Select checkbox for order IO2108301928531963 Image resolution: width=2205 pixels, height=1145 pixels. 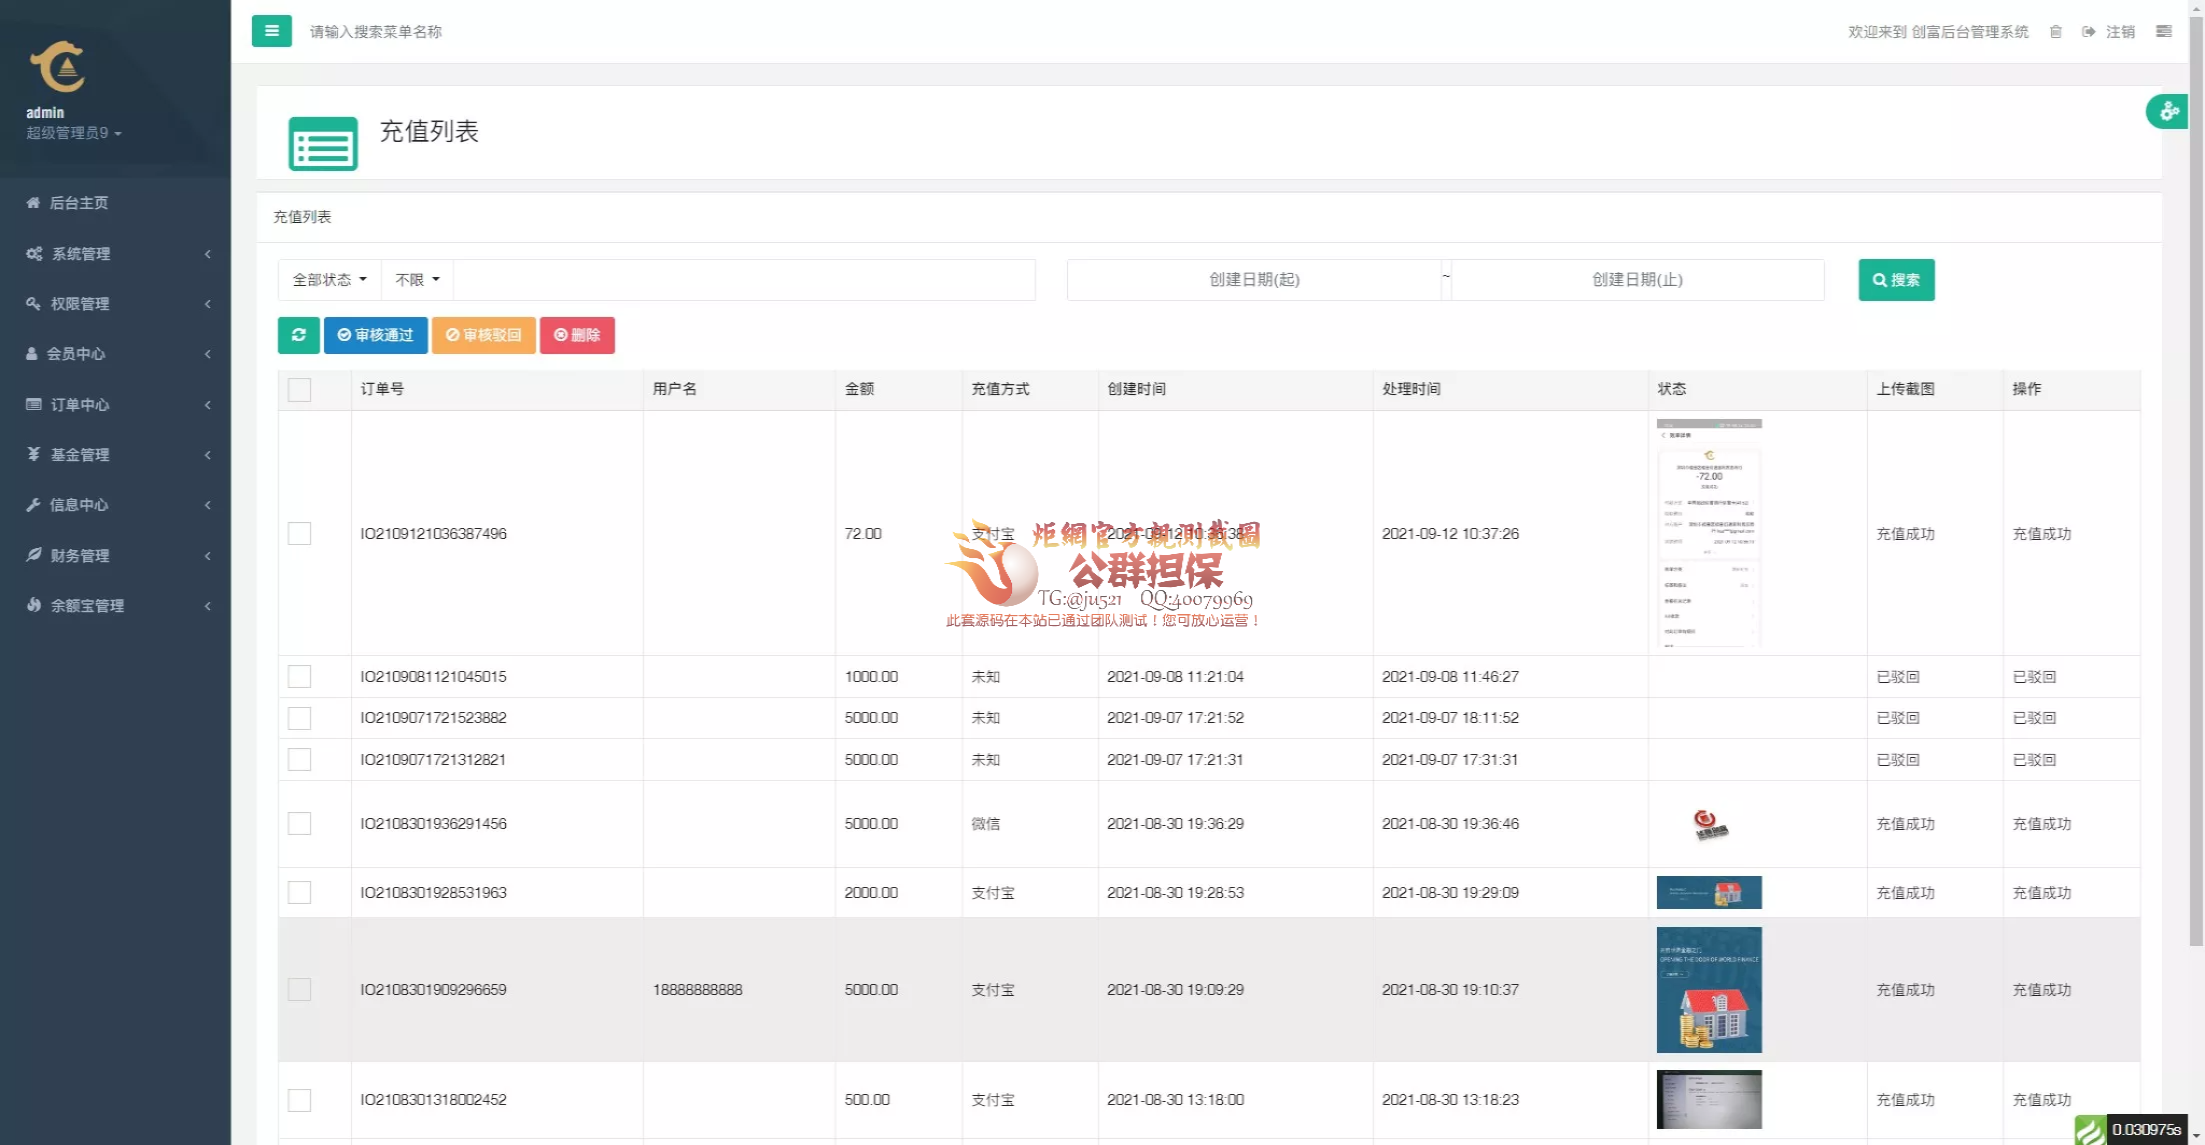[x=299, y=892]
